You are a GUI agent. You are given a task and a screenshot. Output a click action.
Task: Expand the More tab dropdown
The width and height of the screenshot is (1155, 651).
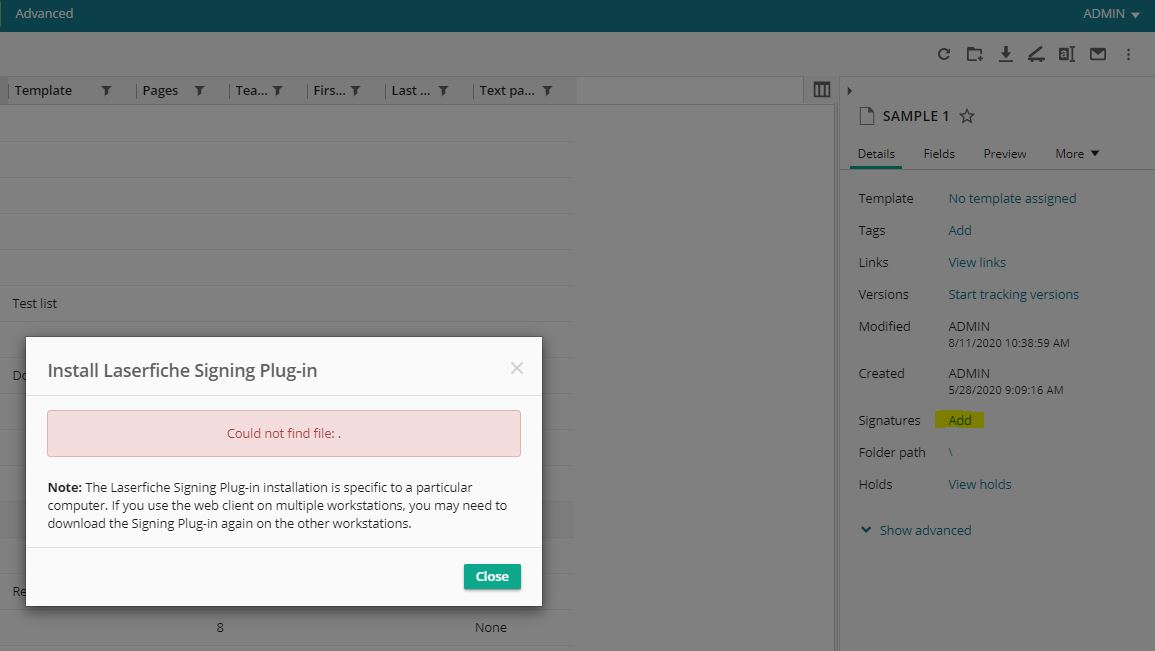pyautogui.click(x=1077, y=154)
